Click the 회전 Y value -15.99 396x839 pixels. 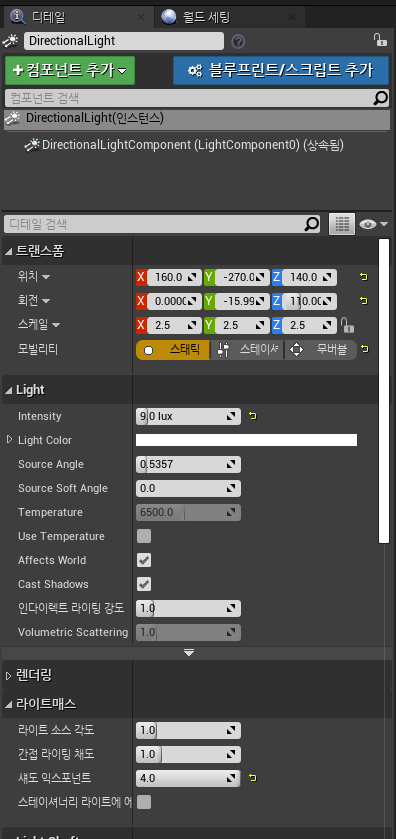click(242, 301)
